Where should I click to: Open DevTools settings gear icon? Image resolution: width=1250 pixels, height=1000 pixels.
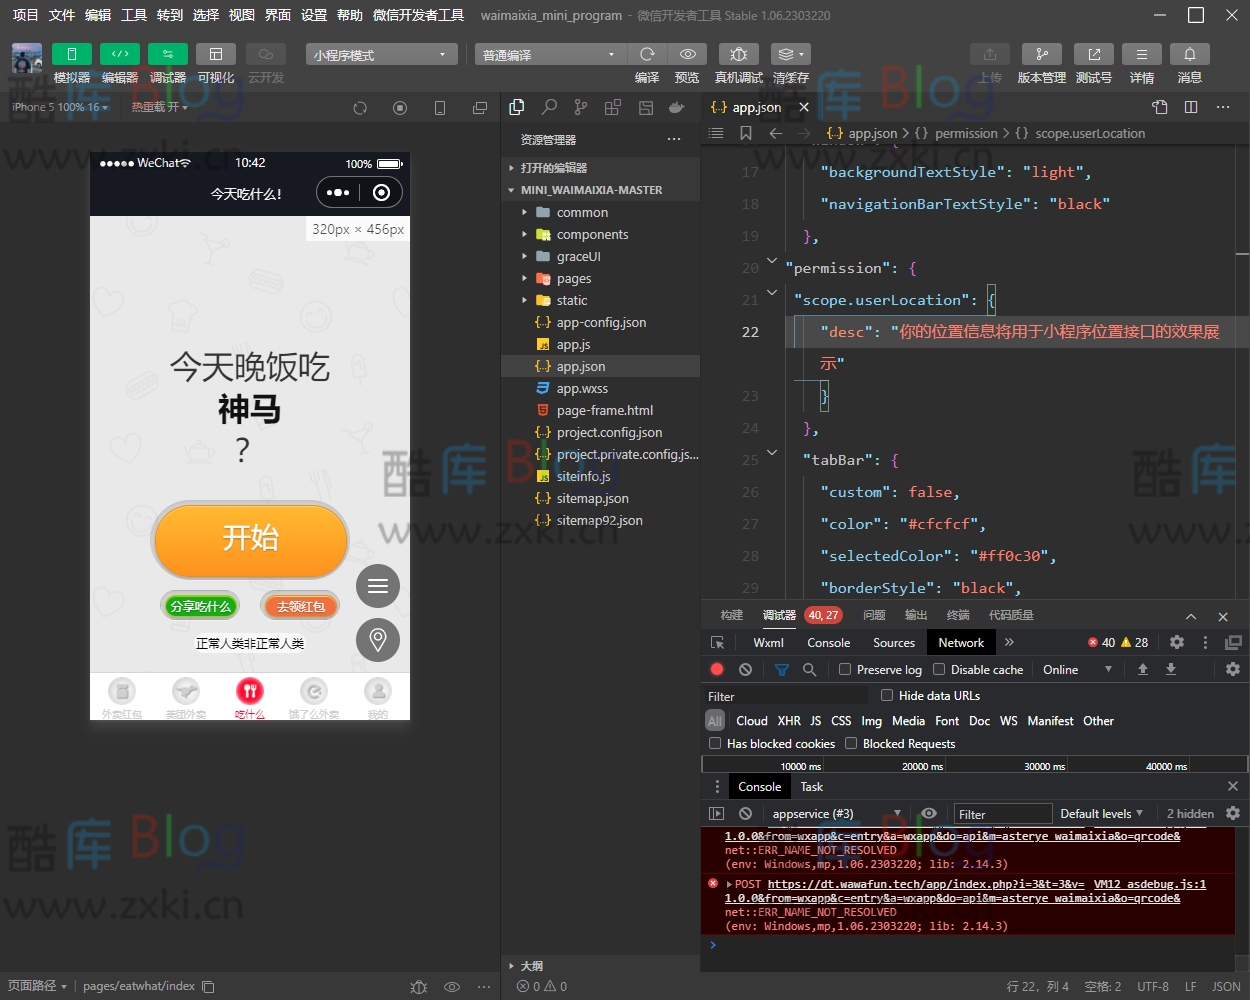[1177, 642]
